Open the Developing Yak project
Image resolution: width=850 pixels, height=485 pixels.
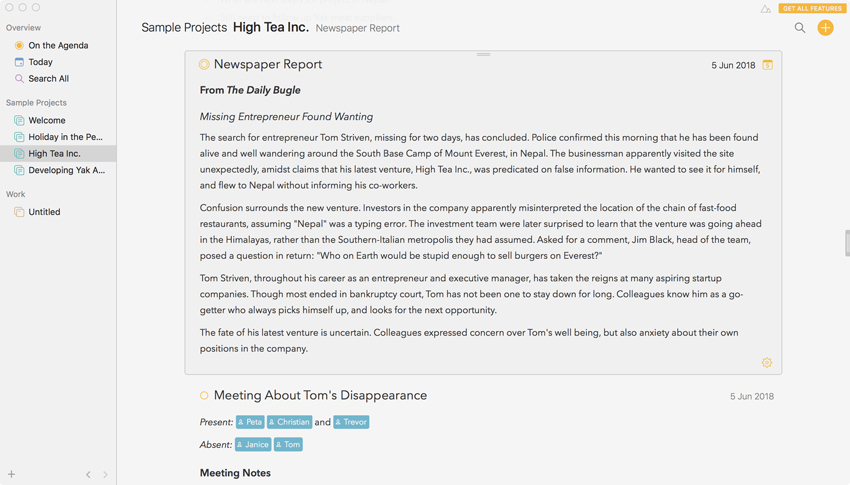(x=66, y=170)
